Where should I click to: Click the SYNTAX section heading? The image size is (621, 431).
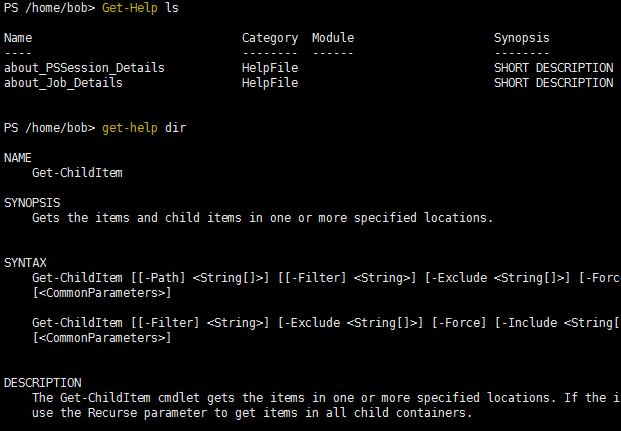click(x=25, y=262)
